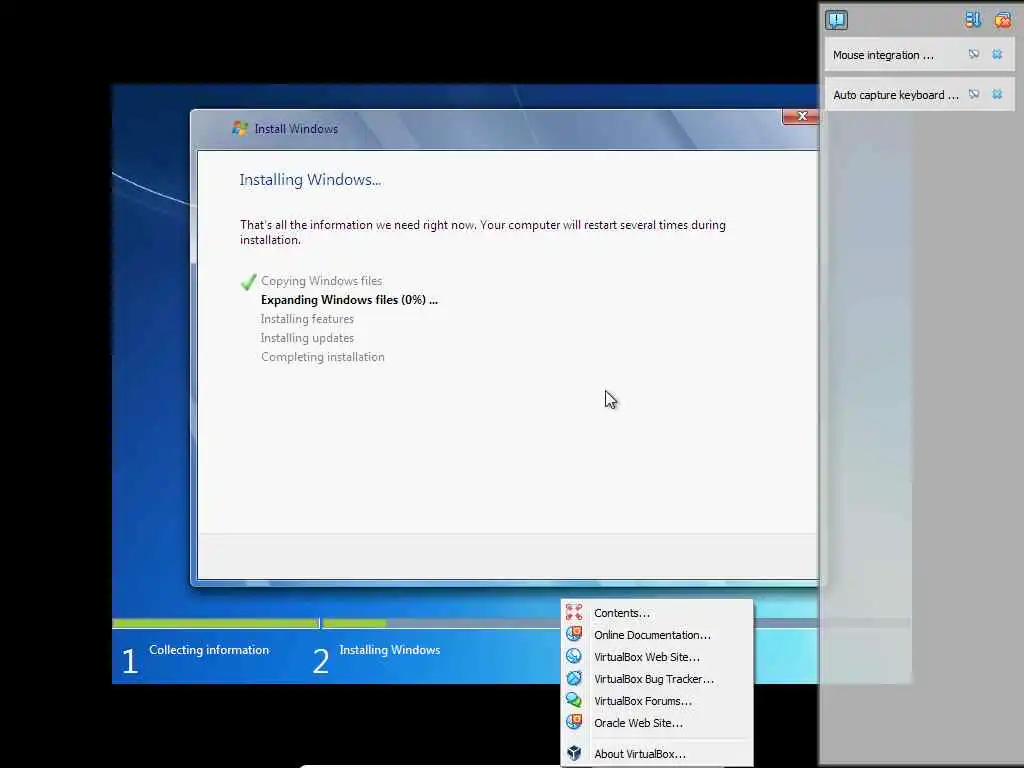The image size is (1024, 768).
Task: Click the icon beside Oracle Web Site
Action: point(574,722)
